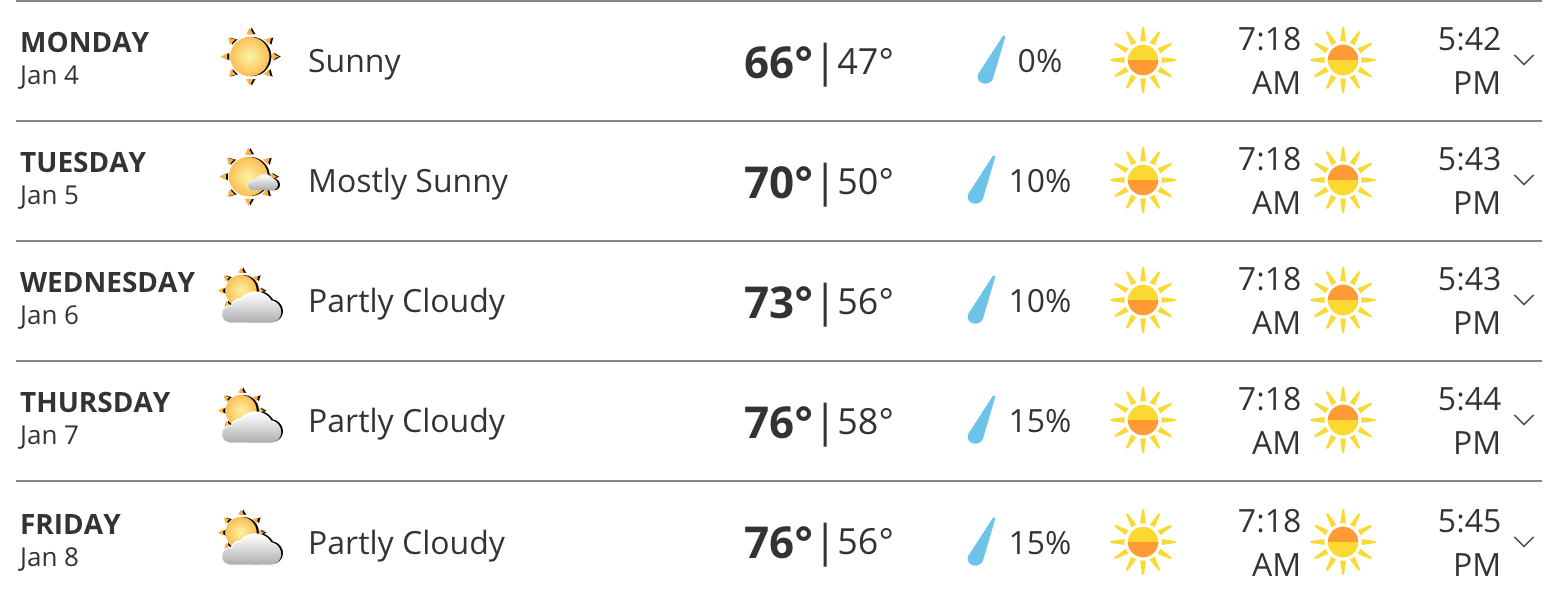Click Friday's 15% precipitation chance
The image size is (1558, 596).
(1040, 543)
